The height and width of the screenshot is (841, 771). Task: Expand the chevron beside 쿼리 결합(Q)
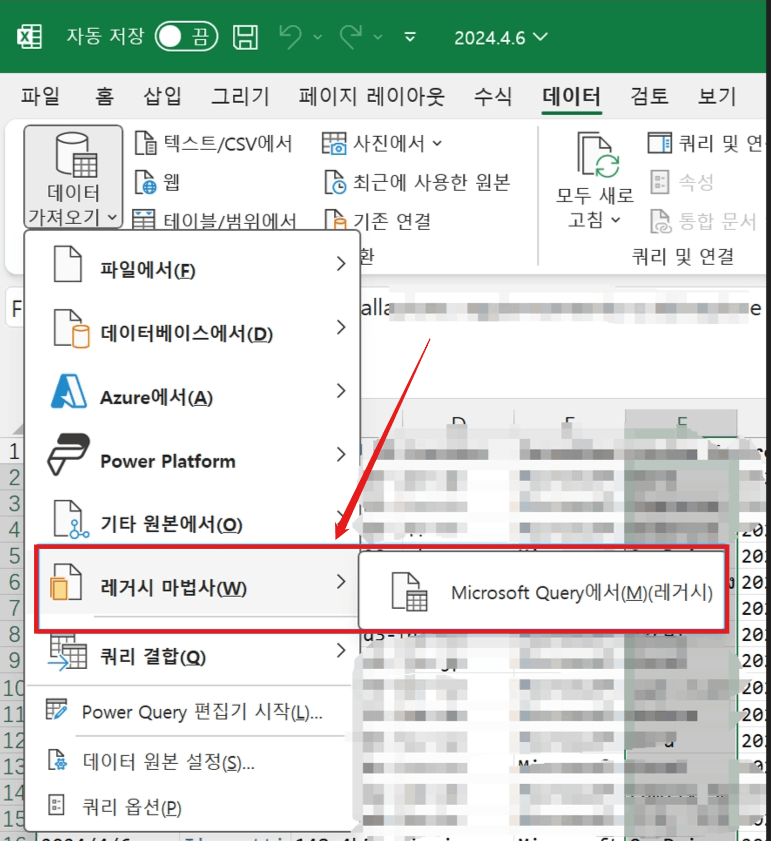[341, 651]
